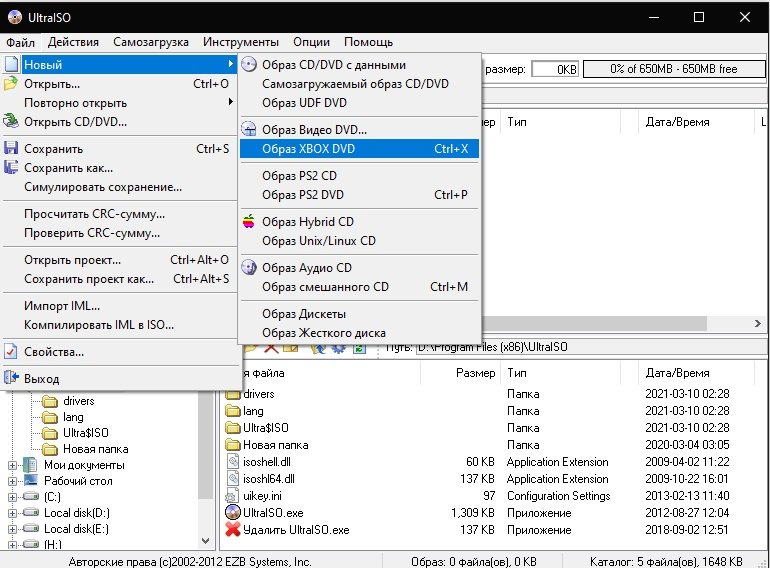Screen dimensions: 770x568
Task: Click Симулировать сохранение... entry
Action: point(120,187)
